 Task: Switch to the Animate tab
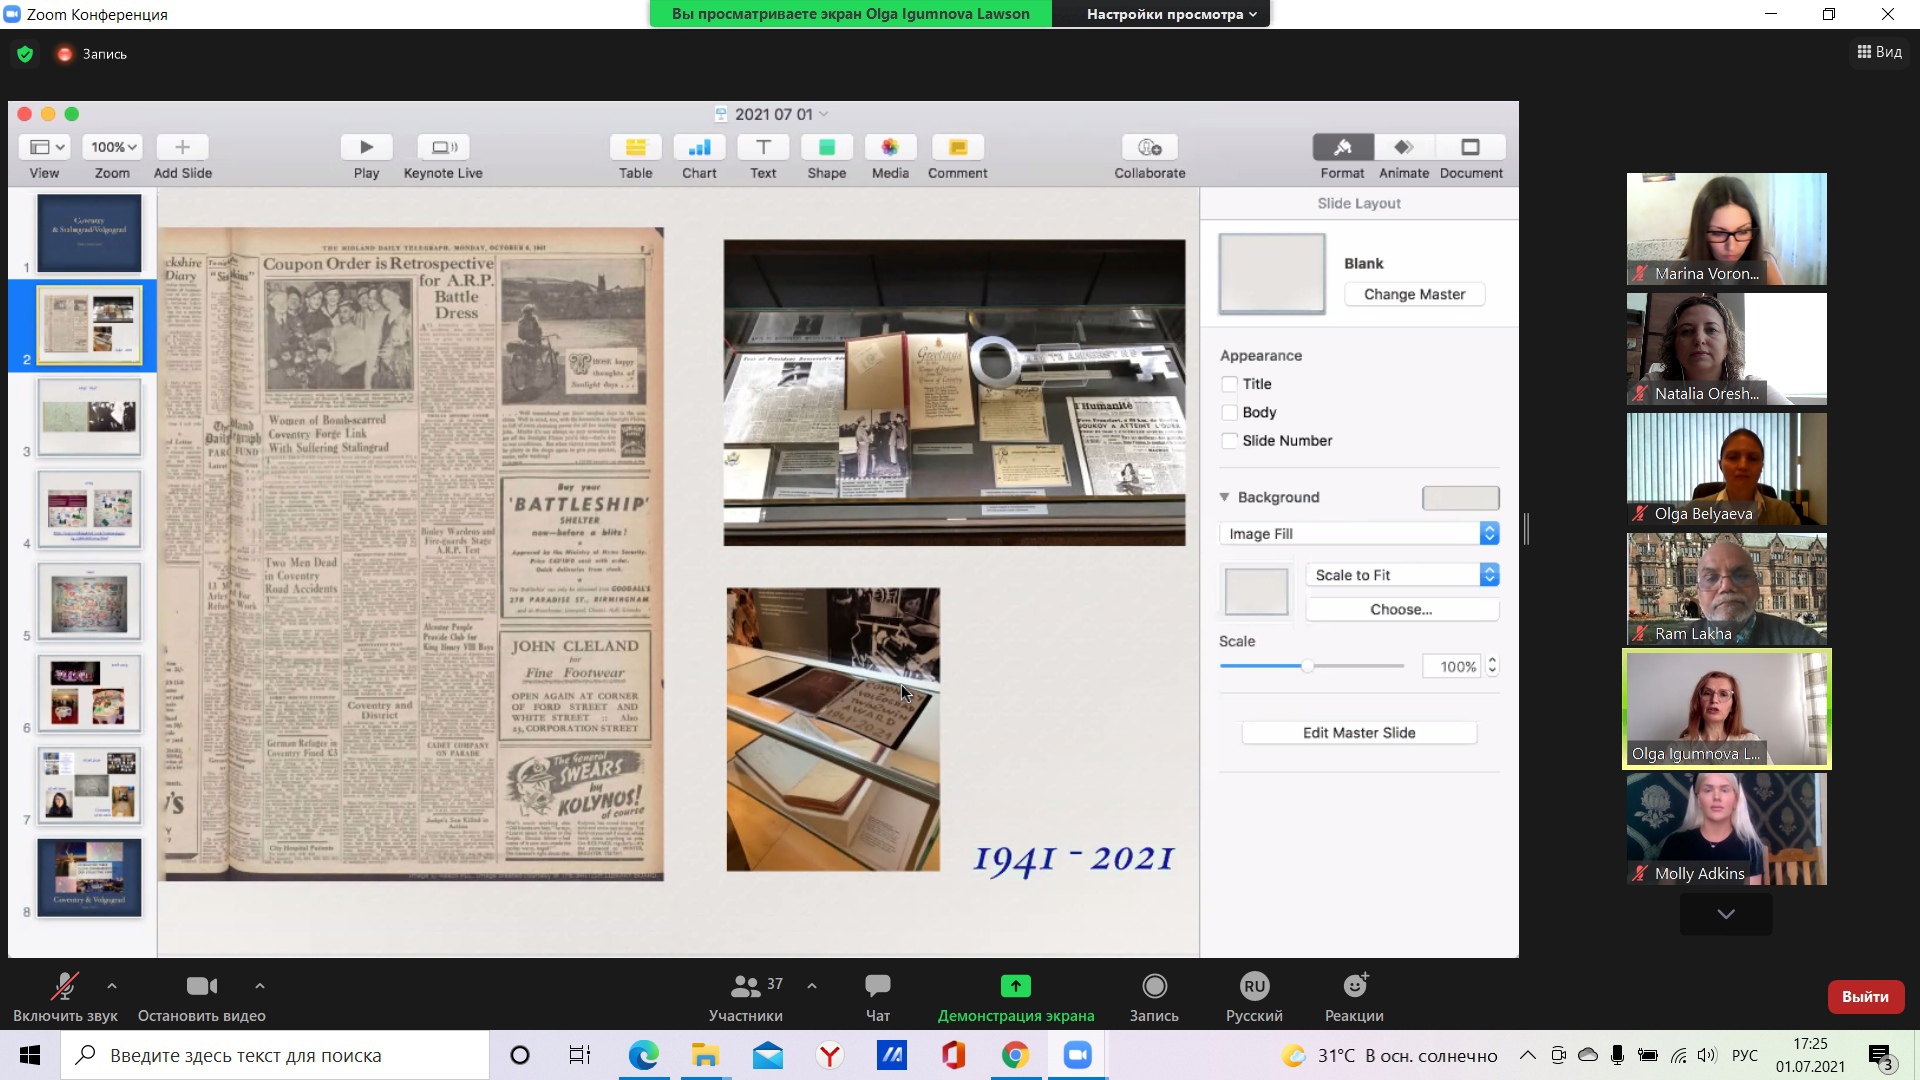[1403, 147]
